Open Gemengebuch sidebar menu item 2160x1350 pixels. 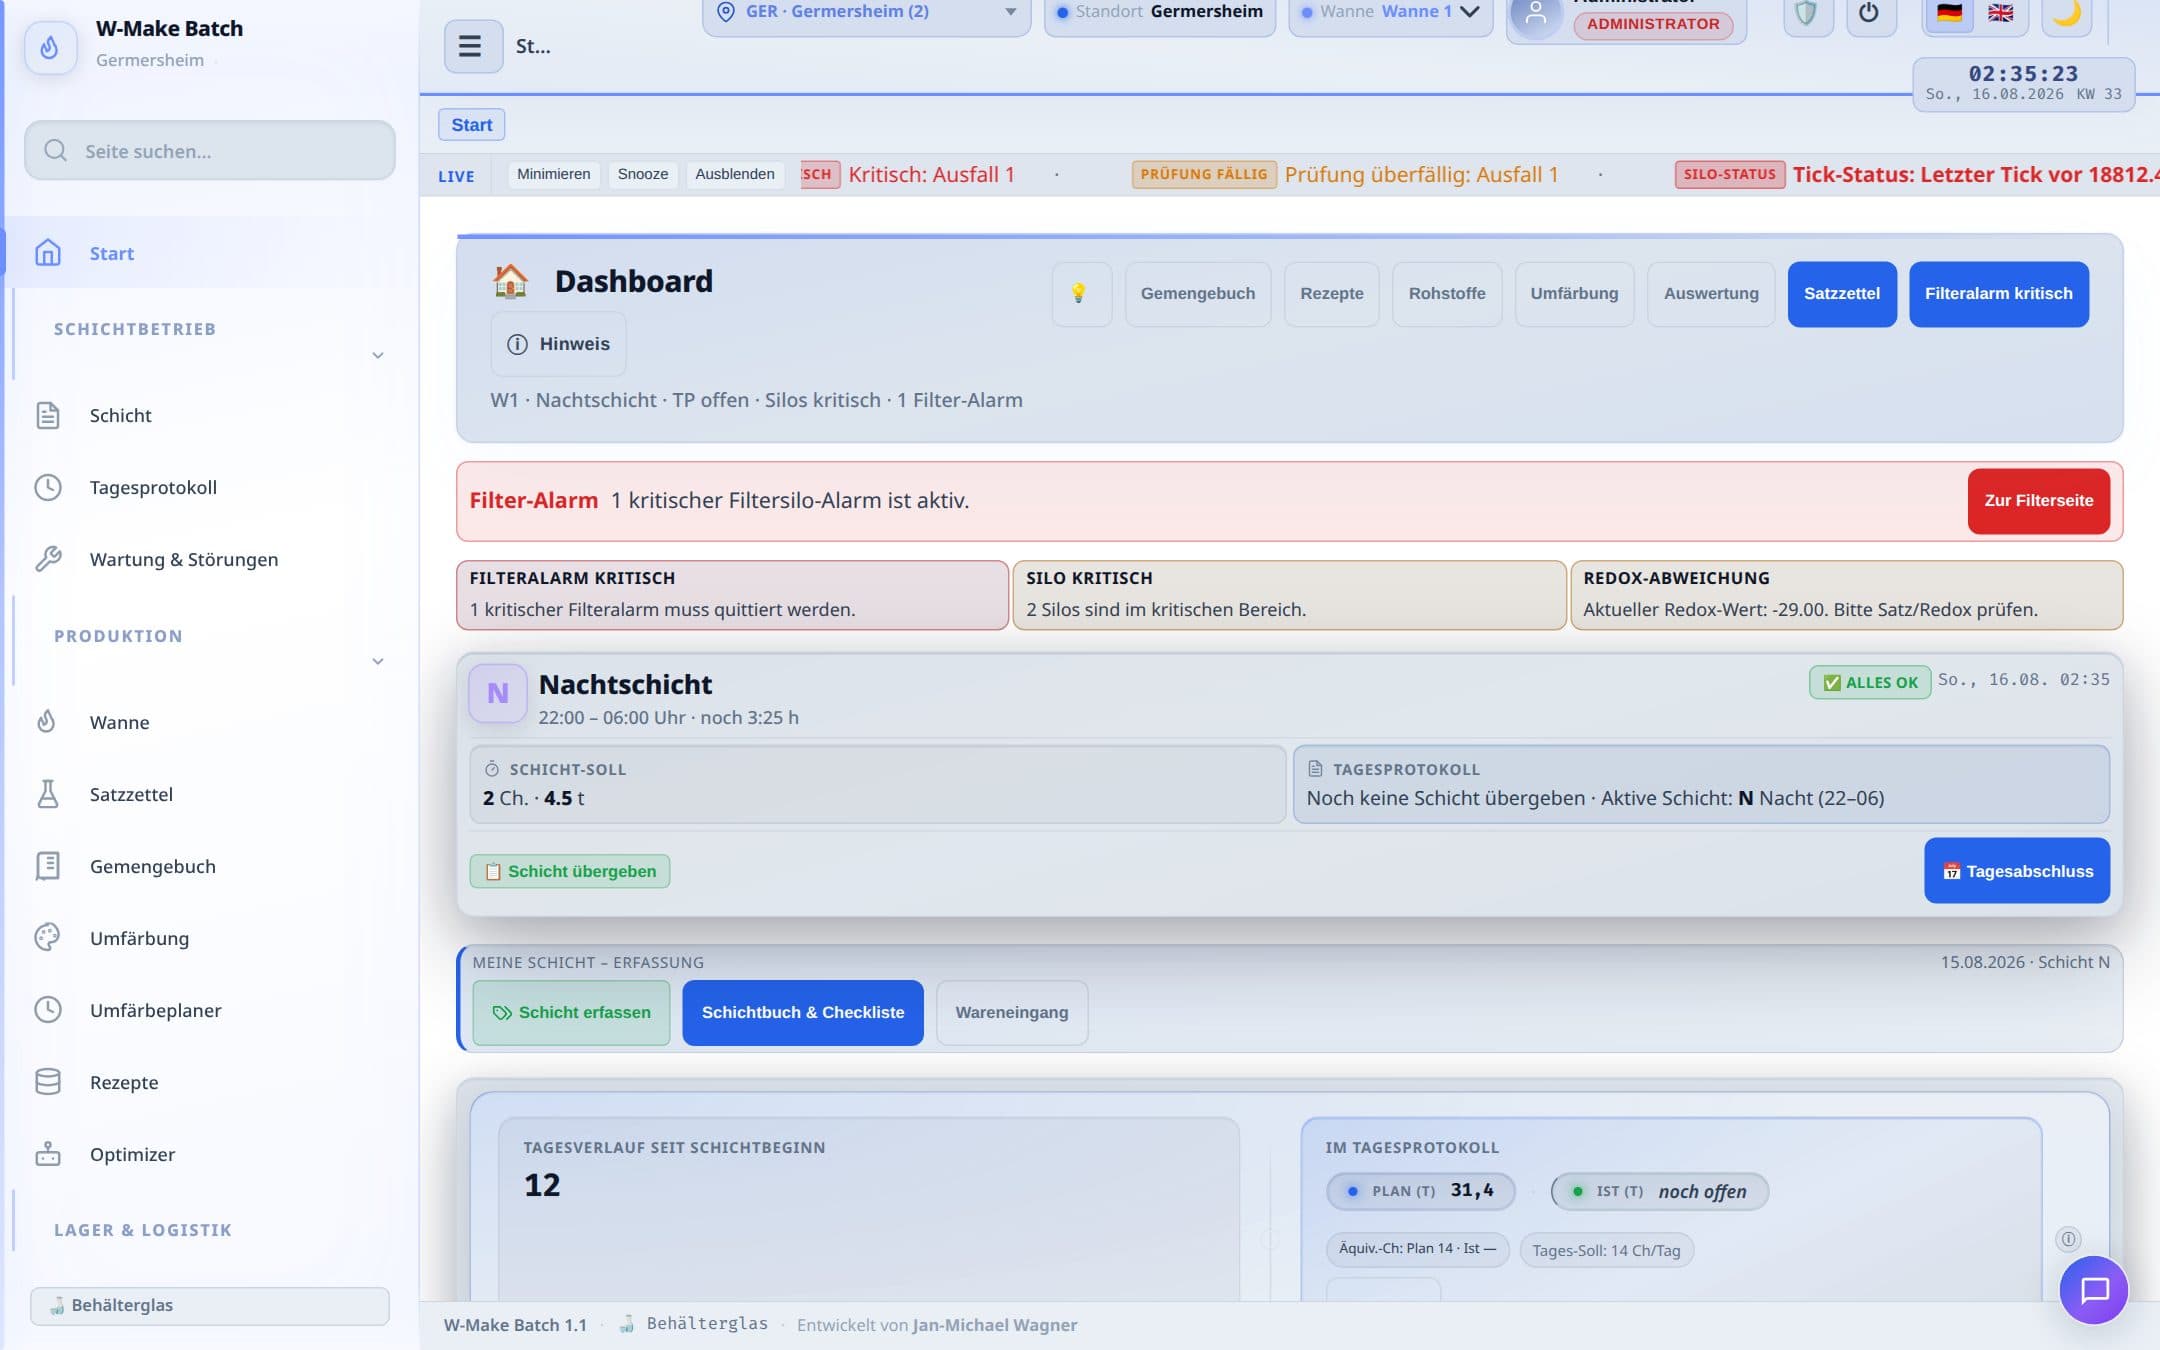(209, 866)
